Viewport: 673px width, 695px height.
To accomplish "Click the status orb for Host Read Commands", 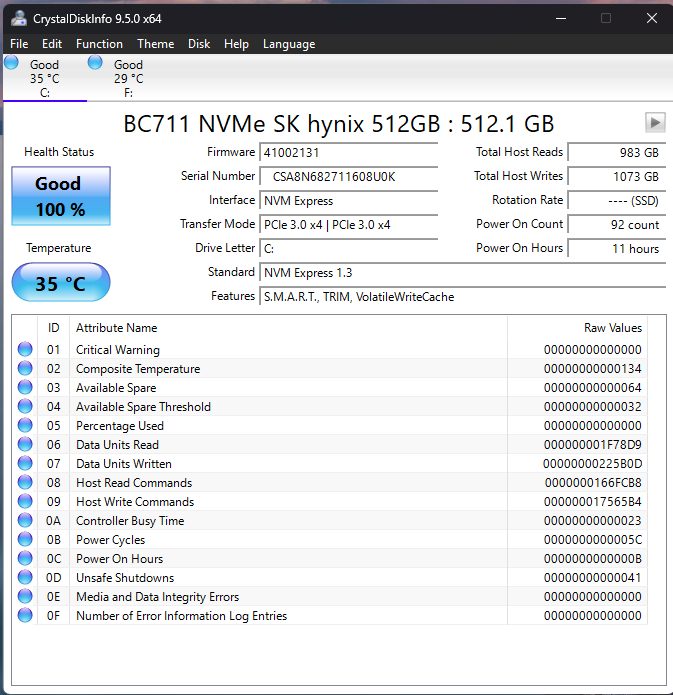I will pos(25,482).
